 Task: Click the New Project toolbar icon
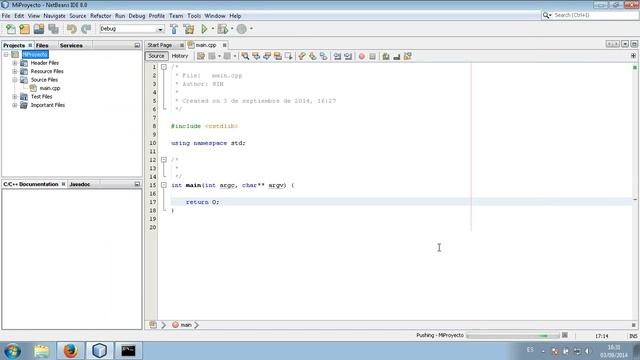(24, 29)
